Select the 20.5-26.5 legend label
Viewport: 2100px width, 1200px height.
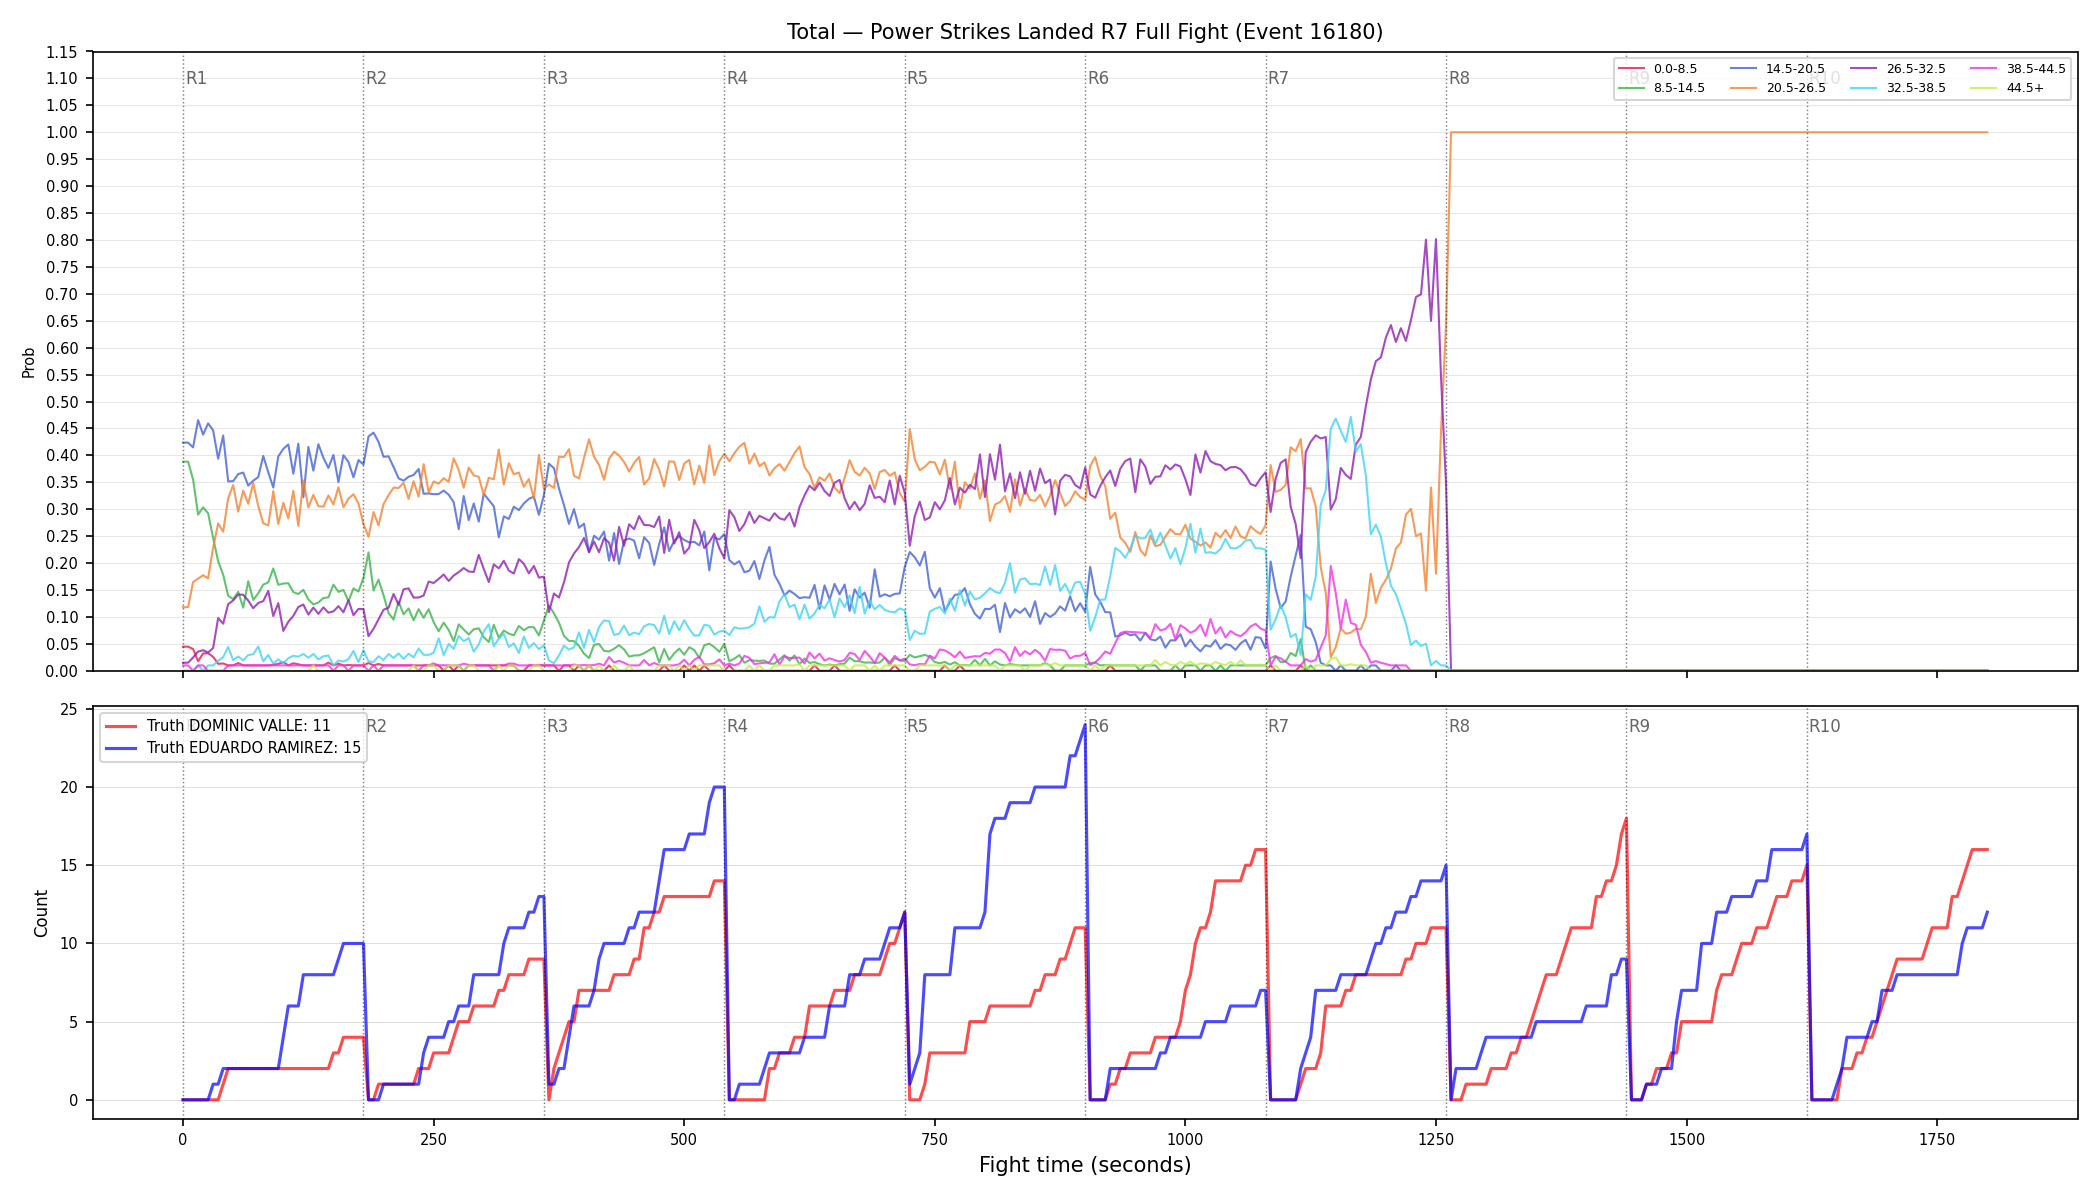[x=1795, y=88]
